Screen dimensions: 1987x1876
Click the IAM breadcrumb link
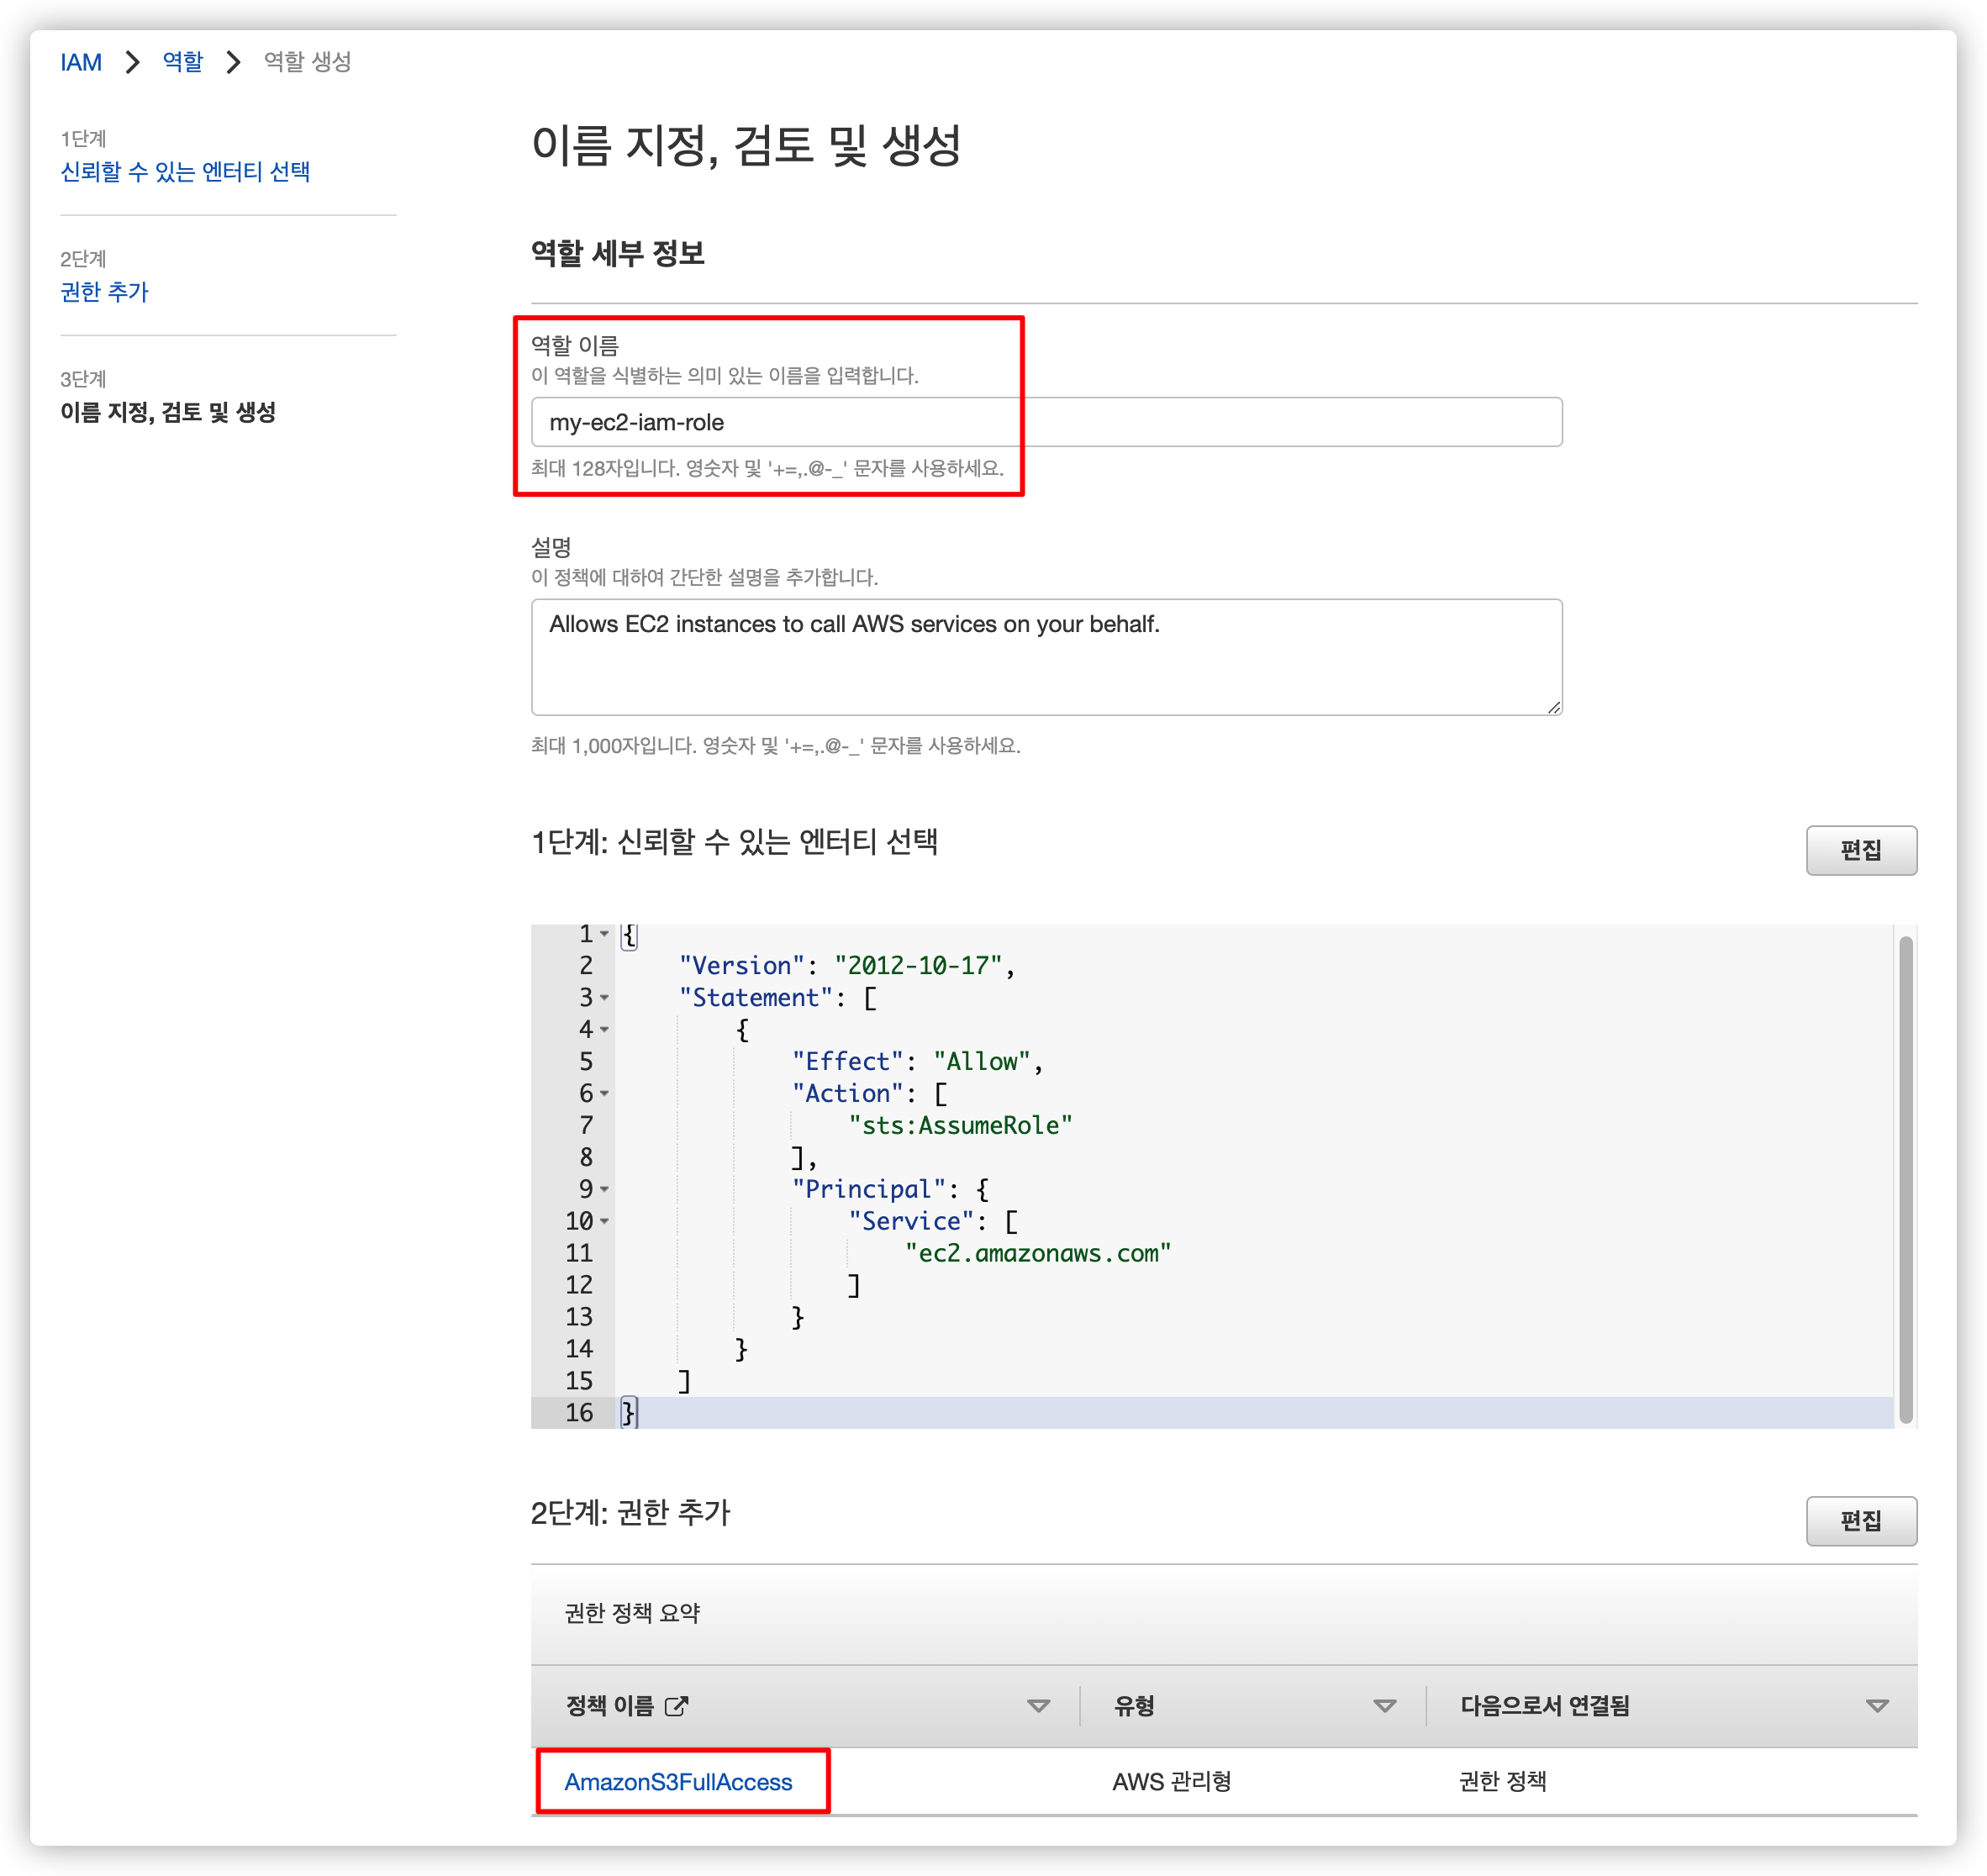(81, 62)
